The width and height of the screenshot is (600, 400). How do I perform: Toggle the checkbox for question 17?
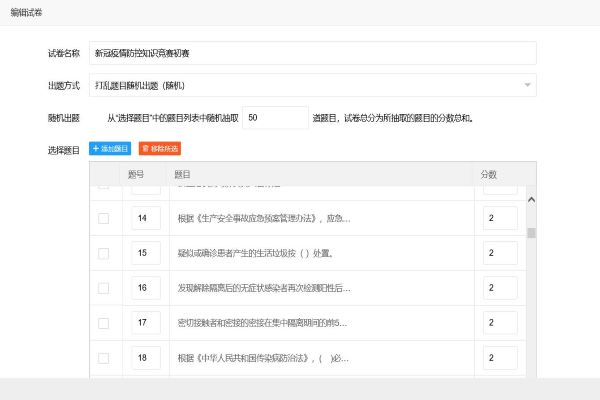103,322
